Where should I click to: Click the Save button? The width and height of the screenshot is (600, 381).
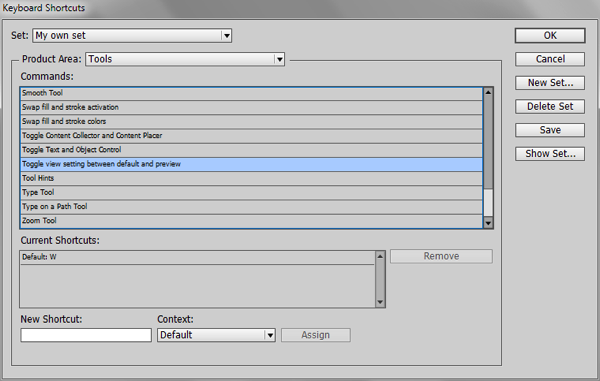tap(550, 130)
